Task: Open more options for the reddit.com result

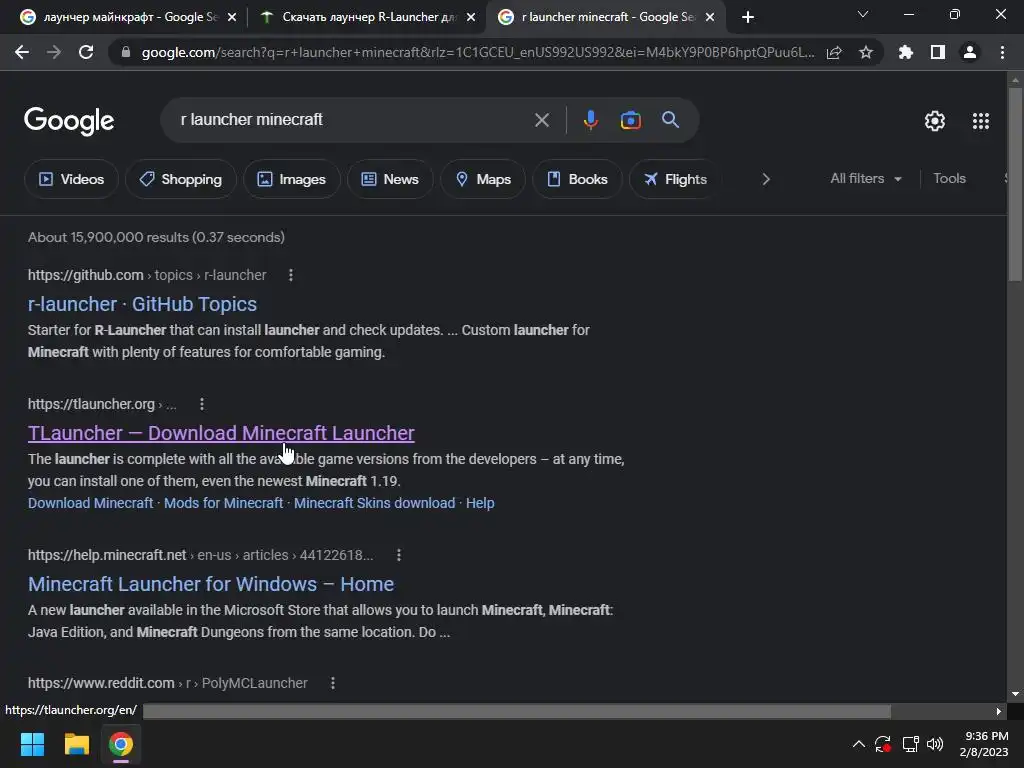Action: click(333, 683)
